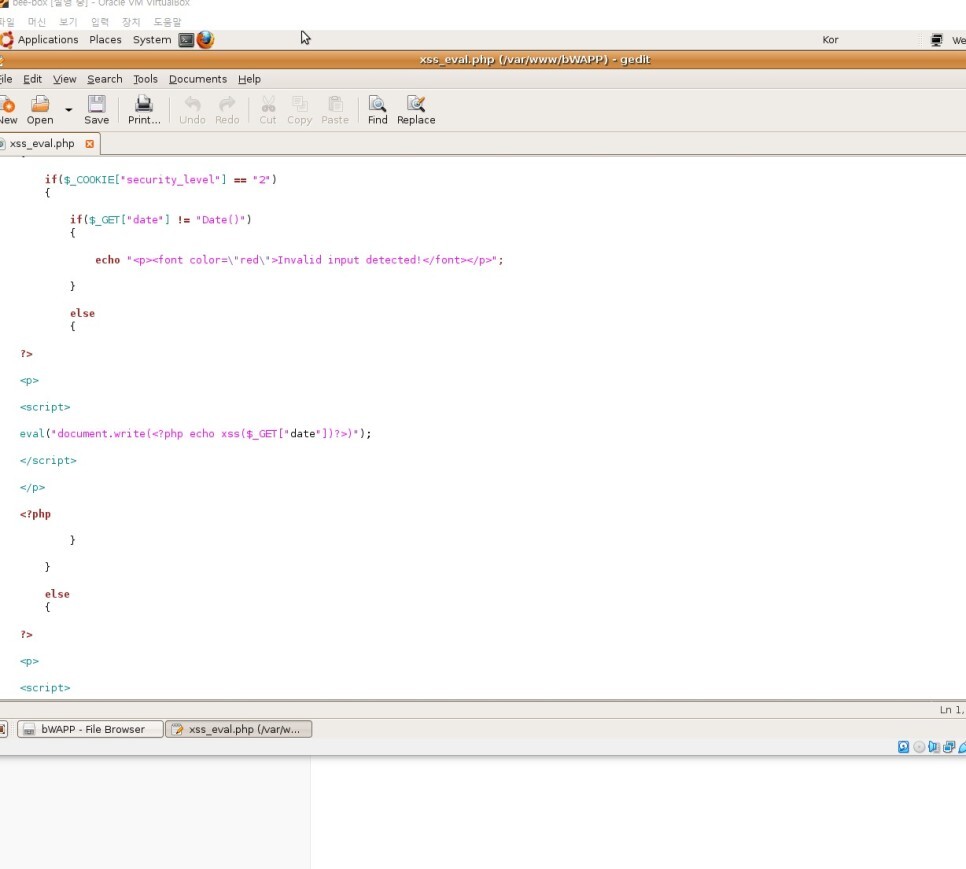Click the security_level cookie condition line

[x=161, y=179]
